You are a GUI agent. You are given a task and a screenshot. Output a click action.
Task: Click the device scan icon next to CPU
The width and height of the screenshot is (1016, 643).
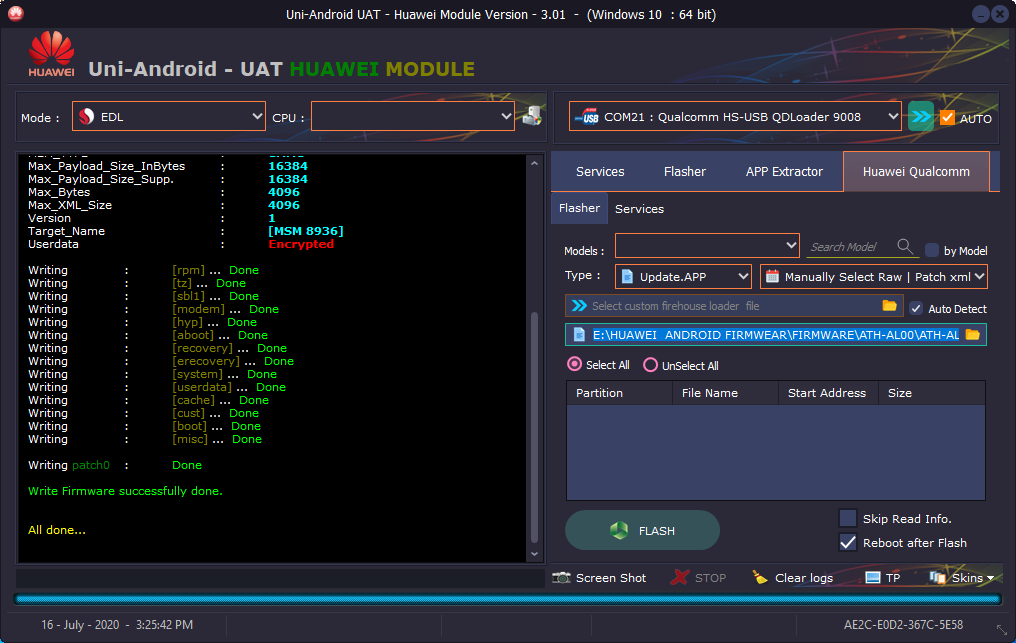pos(532,117)
